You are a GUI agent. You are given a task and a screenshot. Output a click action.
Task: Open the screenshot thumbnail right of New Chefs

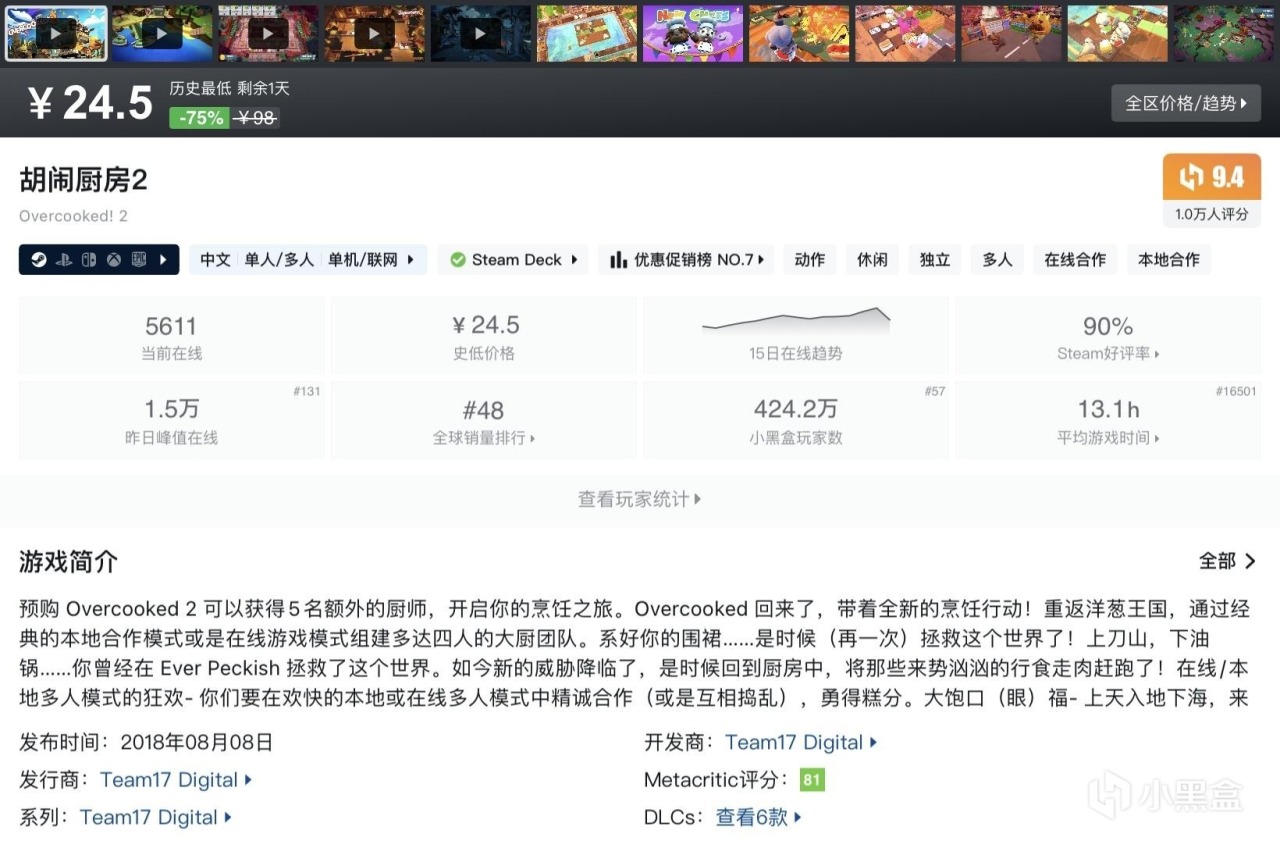799,34
